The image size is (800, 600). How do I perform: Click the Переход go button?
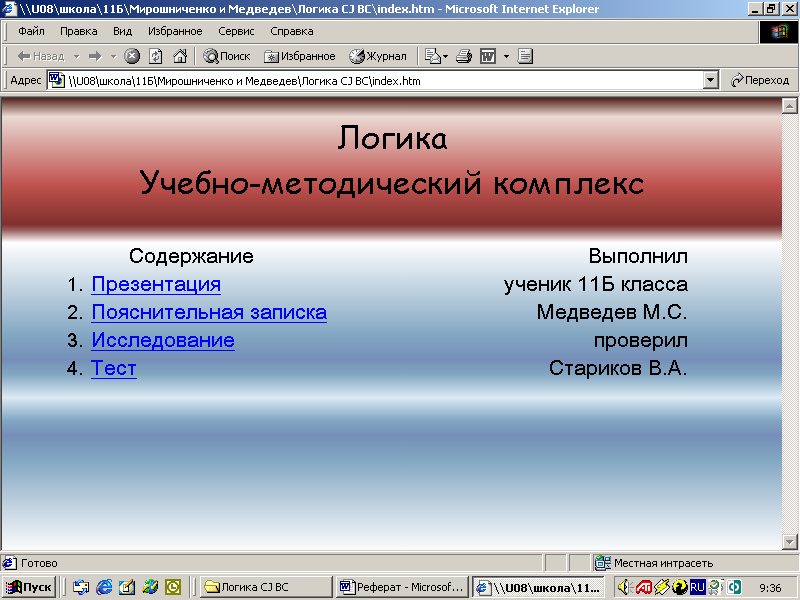pos(760,81)
